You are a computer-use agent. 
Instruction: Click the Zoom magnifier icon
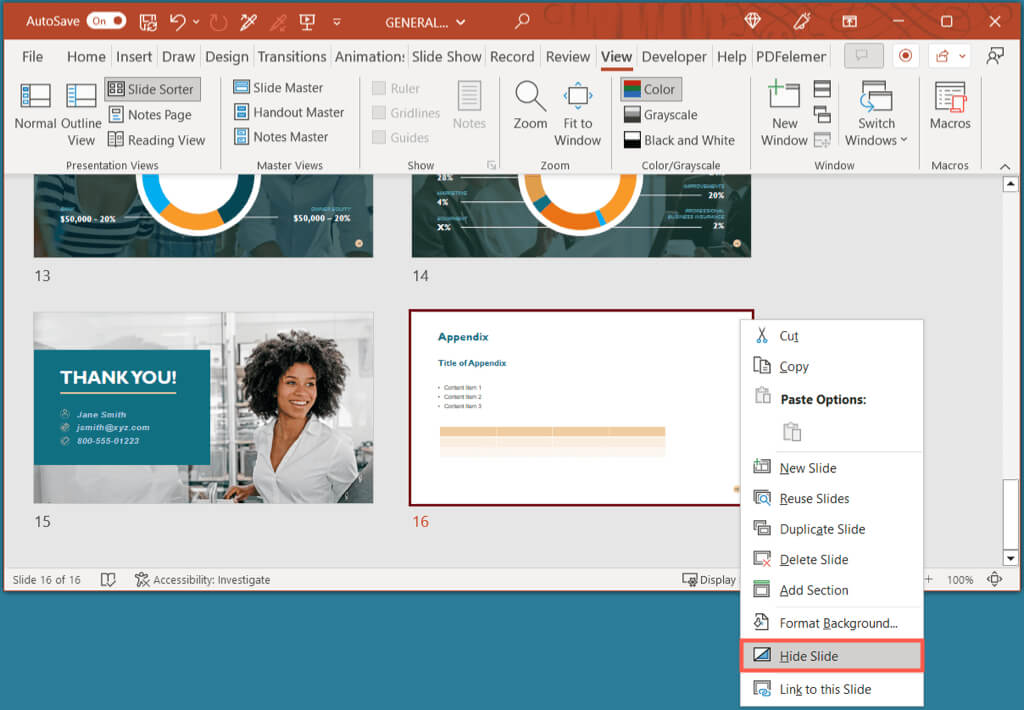click(530, 97)
